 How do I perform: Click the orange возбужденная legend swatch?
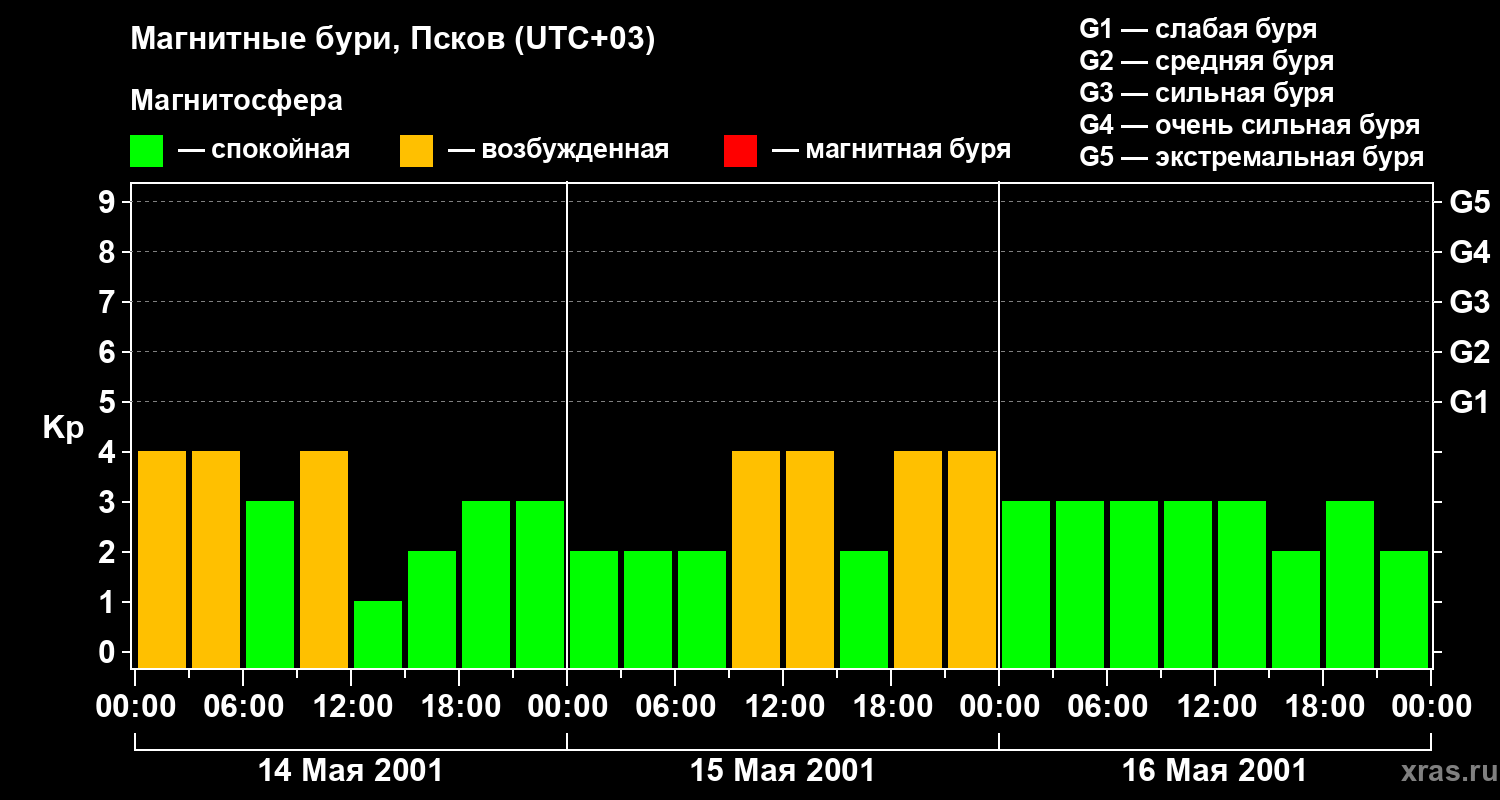tap(416, 151)
